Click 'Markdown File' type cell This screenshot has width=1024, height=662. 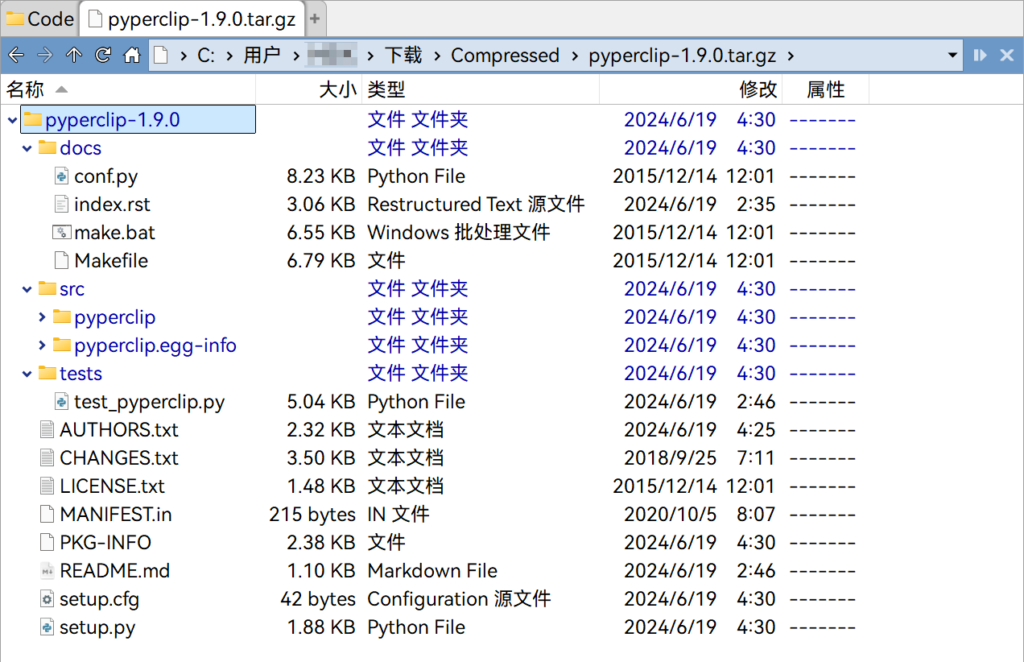[x=432, y=571]
